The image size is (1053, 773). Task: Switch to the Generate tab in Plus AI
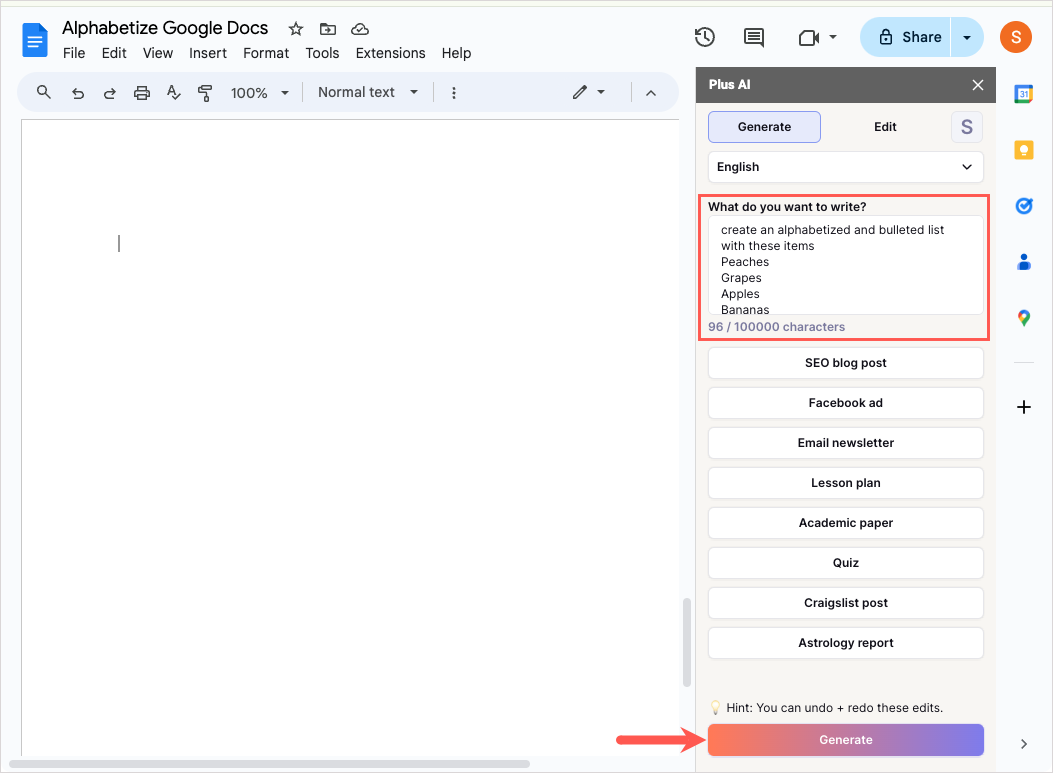tap(764, 127)
